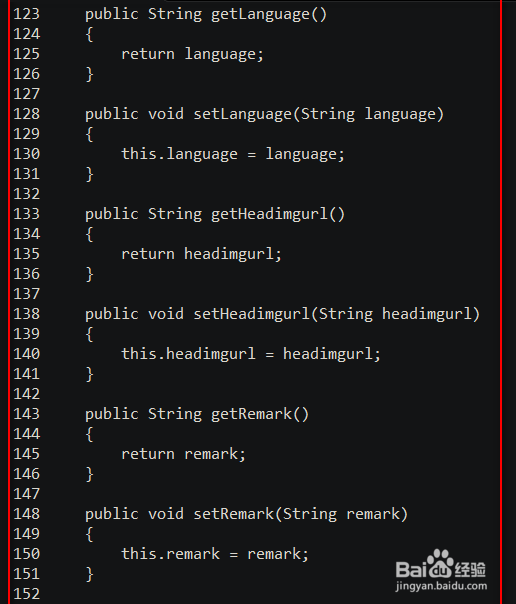Click the closing brace on line 151
Viewport: 516px width, 604px height.
[89, 574]
